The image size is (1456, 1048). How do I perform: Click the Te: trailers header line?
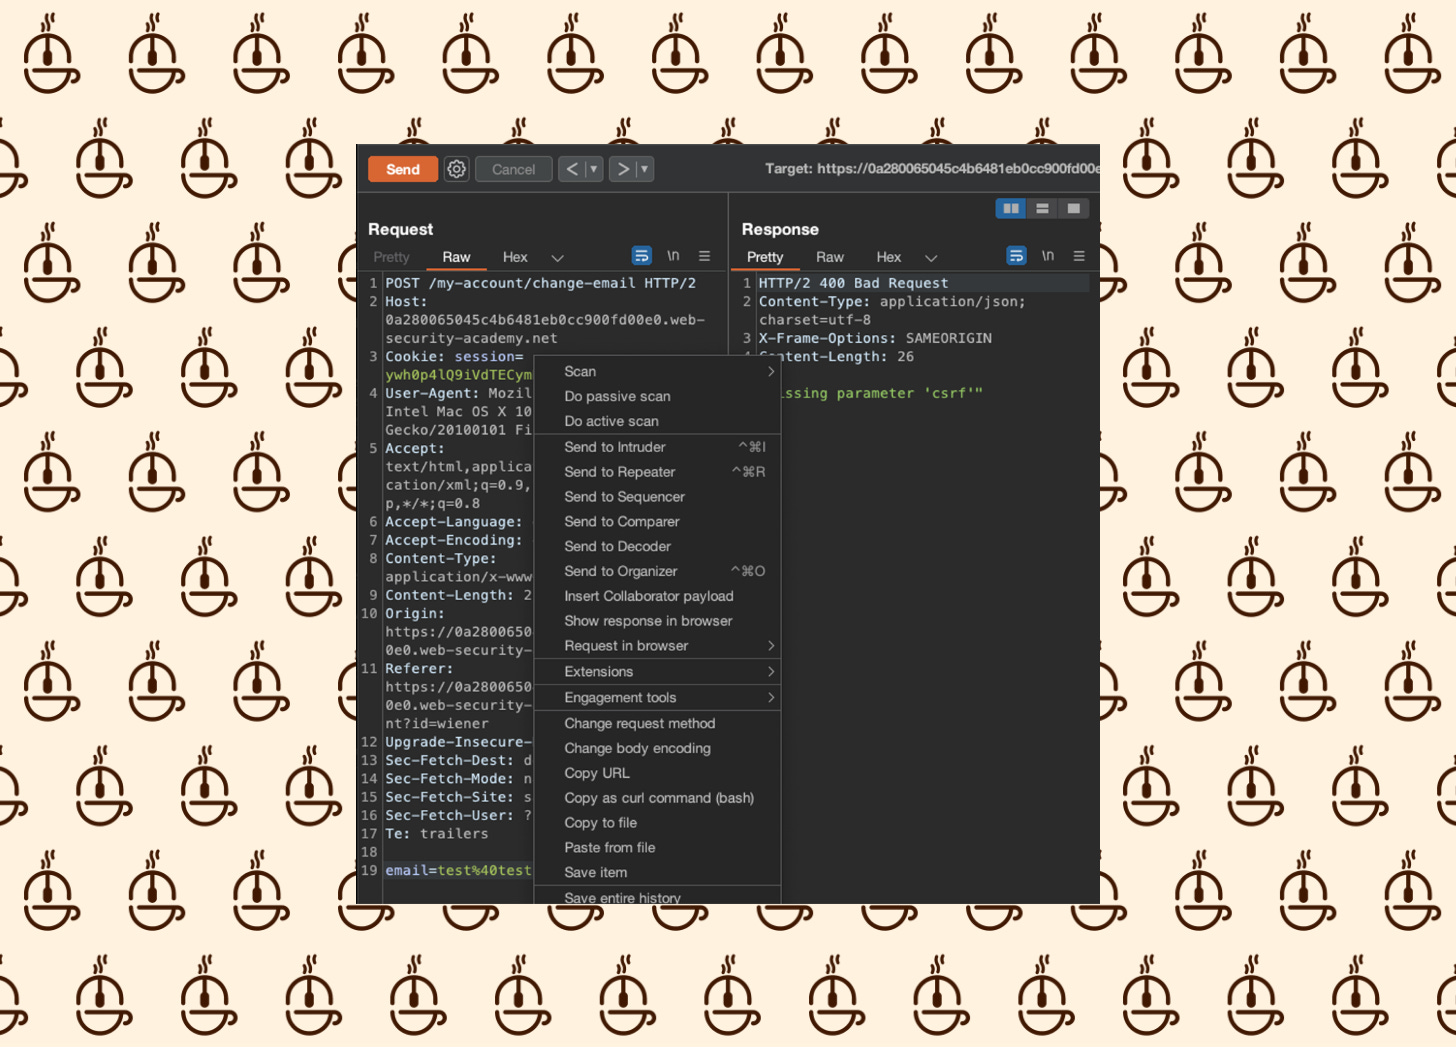pyautogui.click(x=437, y=834)
